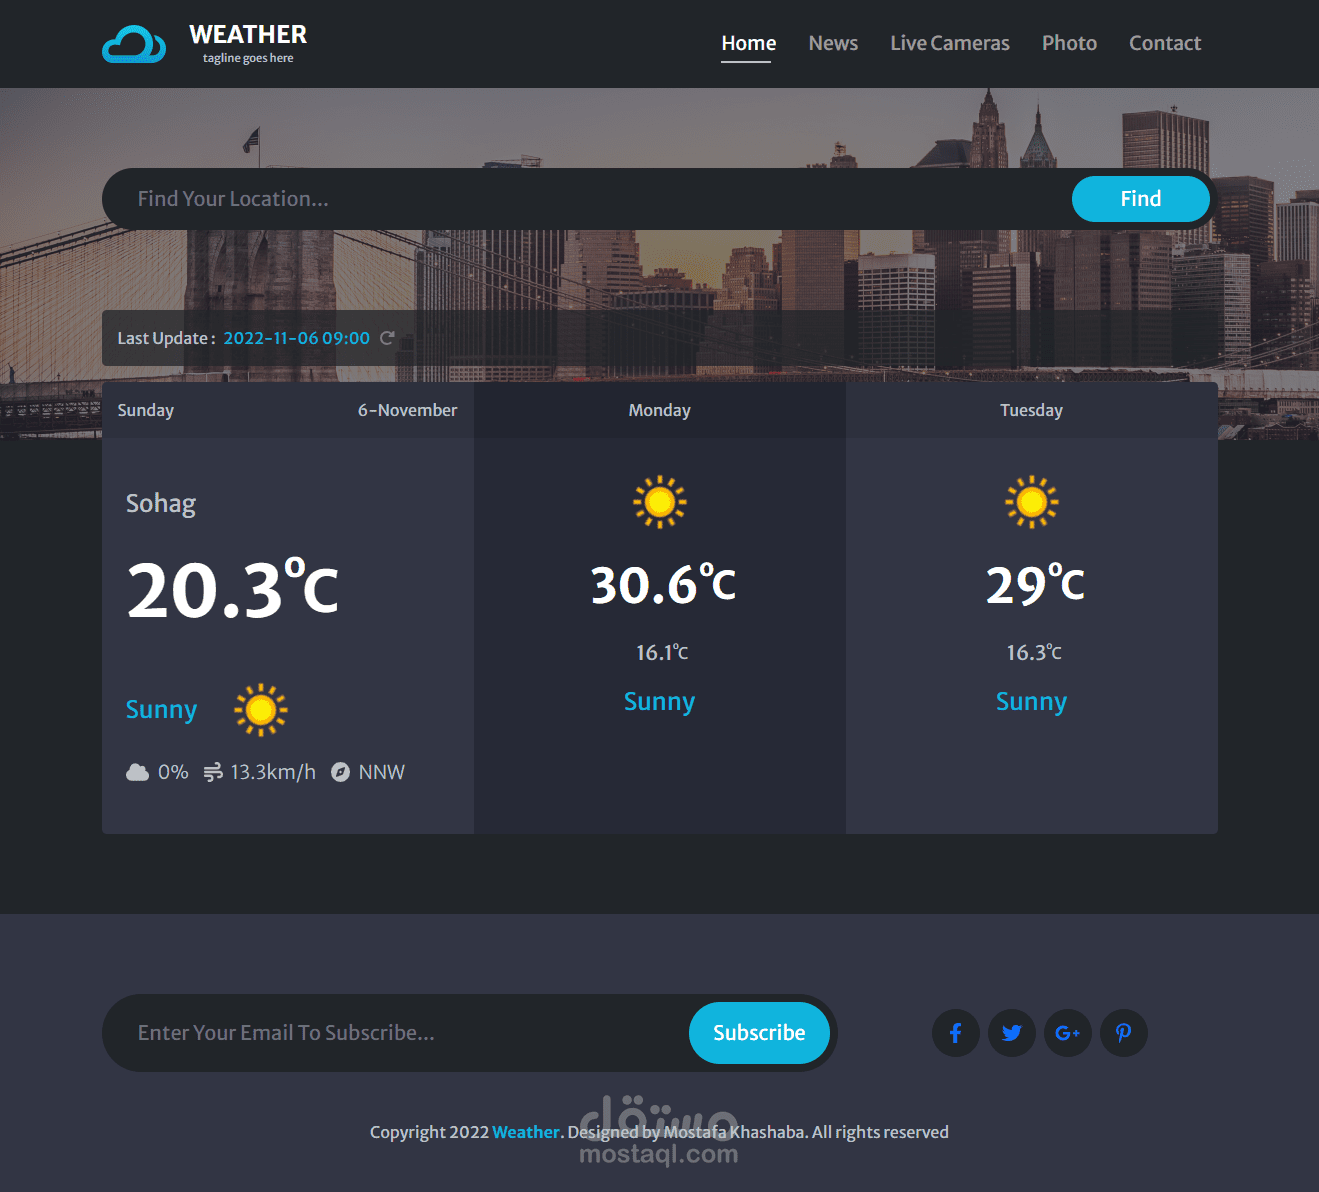Click the sun icon on Tuesday's forecast
The height and width of the screenshot is (1192, 1319).
click(x=1031, y=501)
